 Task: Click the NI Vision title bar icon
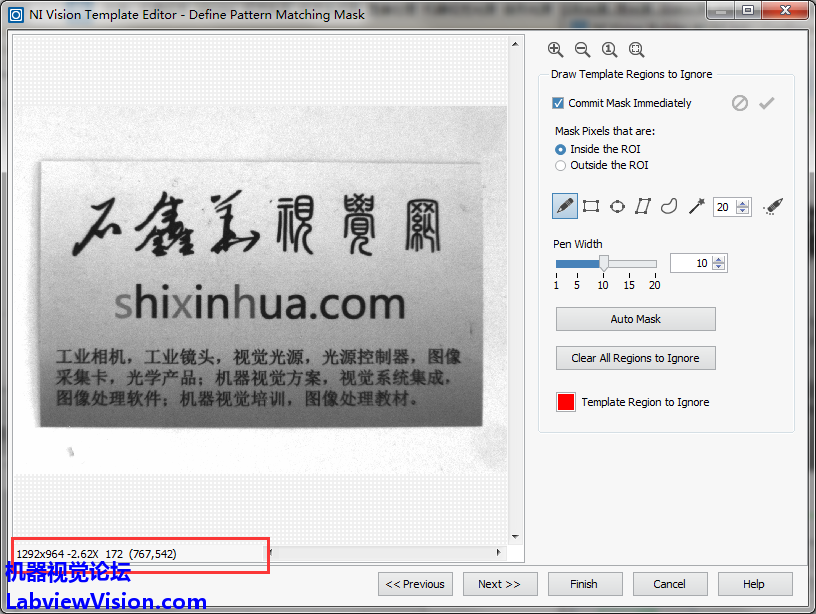[x=16, y=15]
